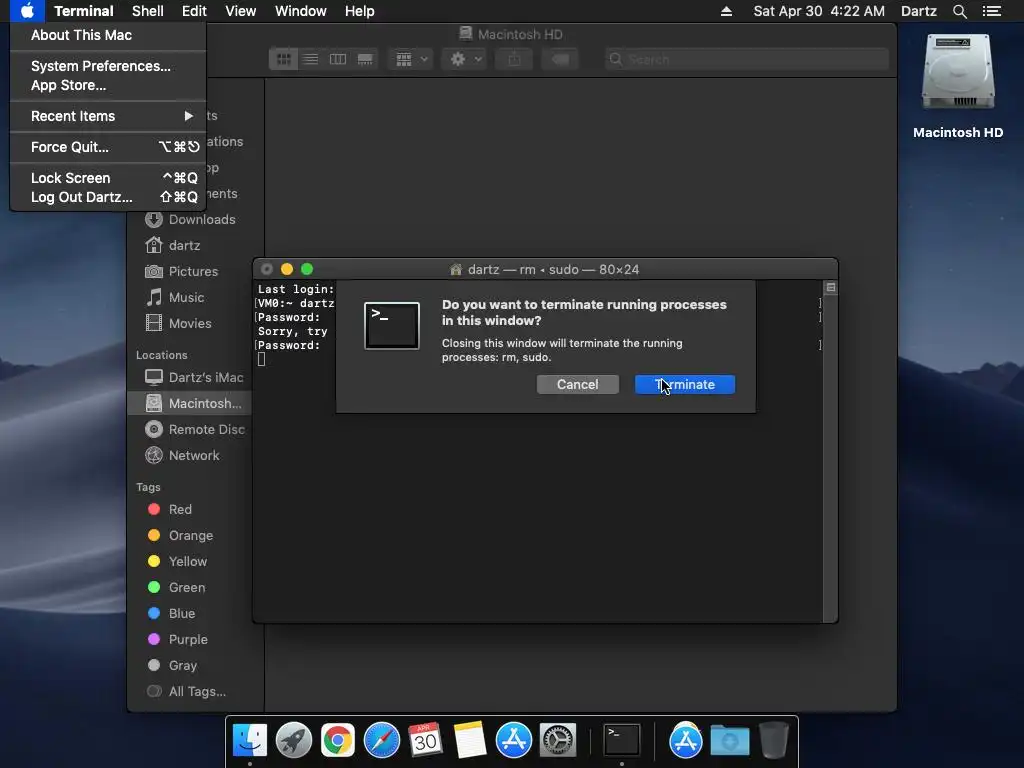
Task: Switch Finder to list view
Action: click(x=310, y=59)
